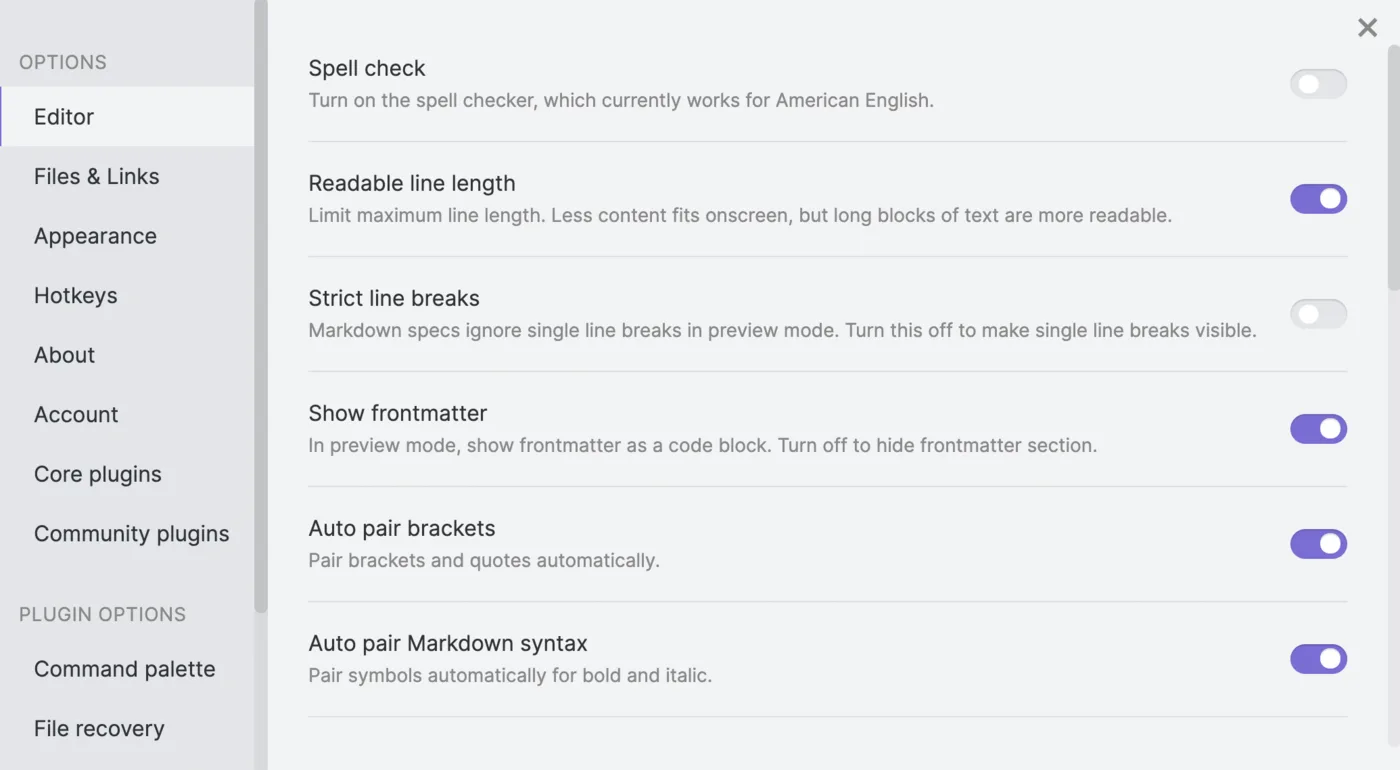Open Command palette plugin options
Image resolution: width=1400 pixels, height=770 pixels.
[124, 669]
